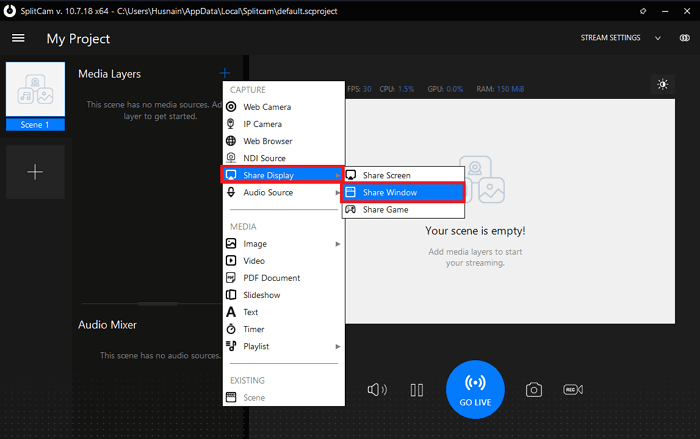Screen dimensions: 700x439
Task: Click the Scene 1 label
Action: click(x=35, y=125)
